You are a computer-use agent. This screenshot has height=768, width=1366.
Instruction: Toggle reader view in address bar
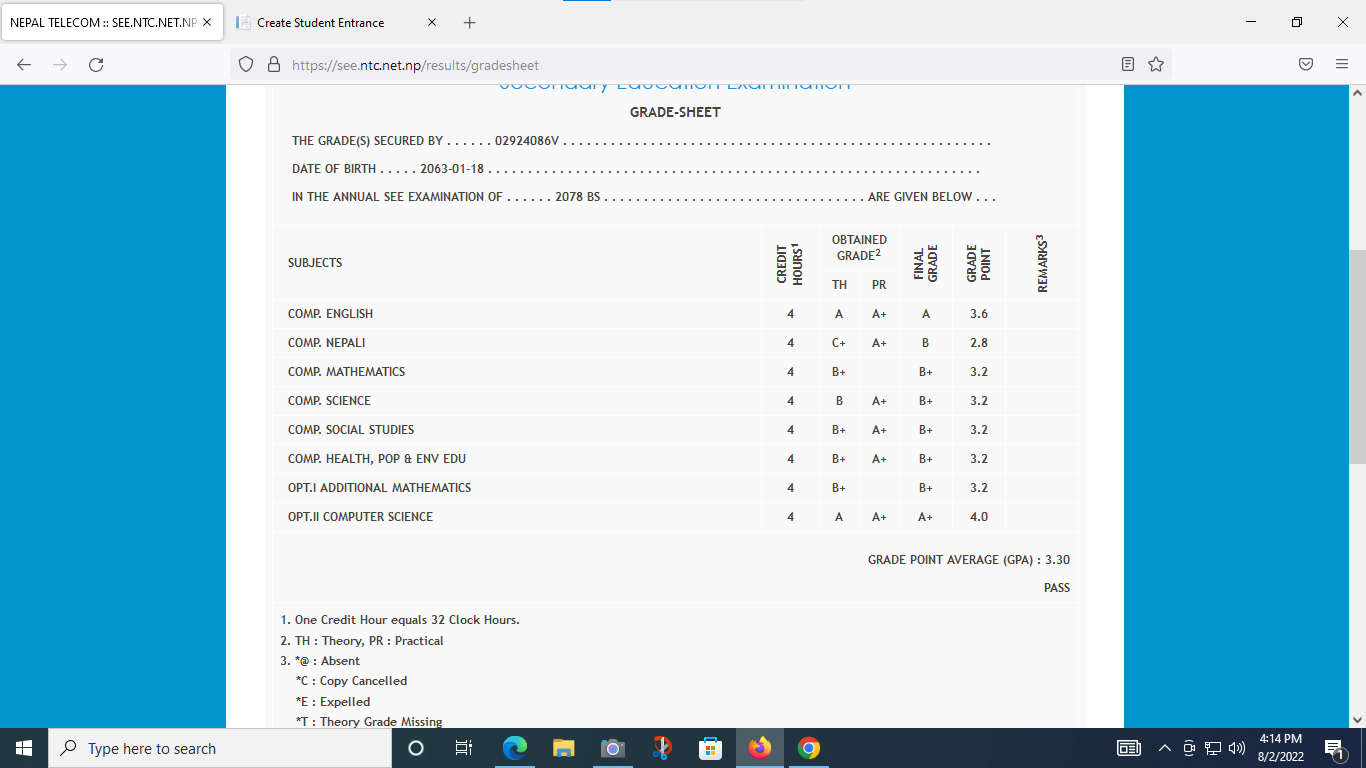click(x=1128, y=65)
